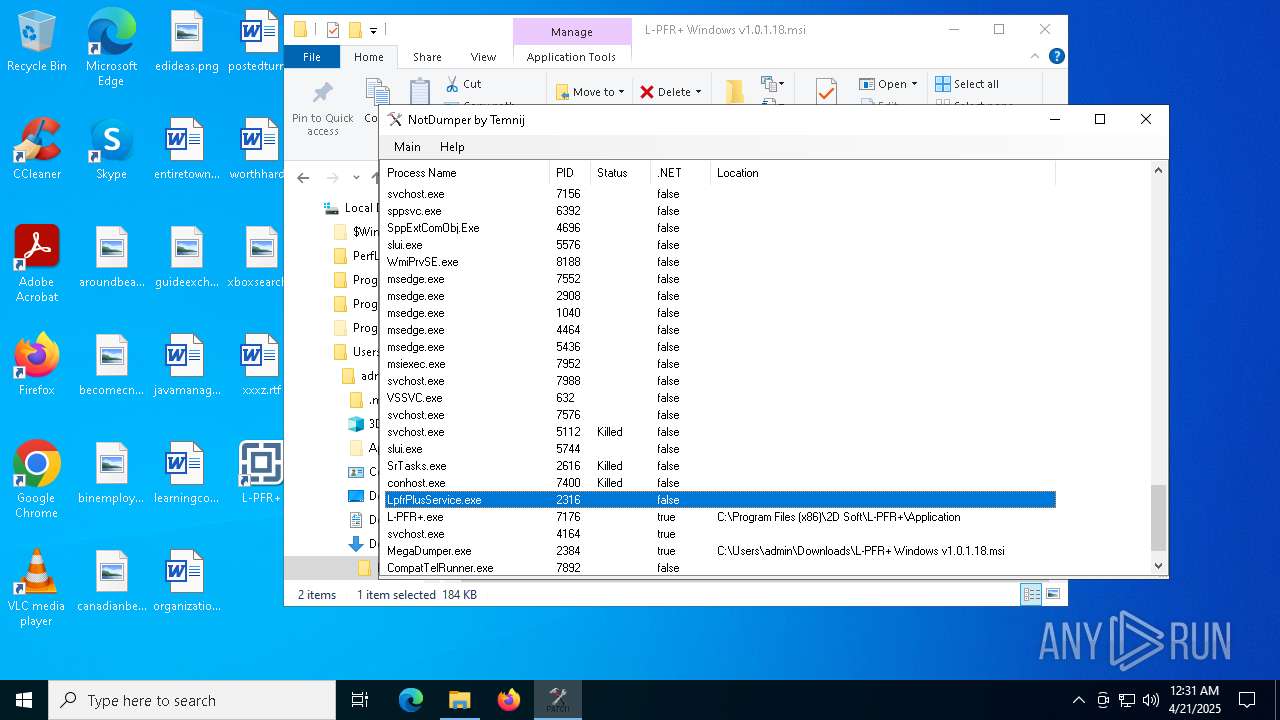Click the taskbar search box
This screenshot has width=1280, height=720.
click(x=192, y=700)
